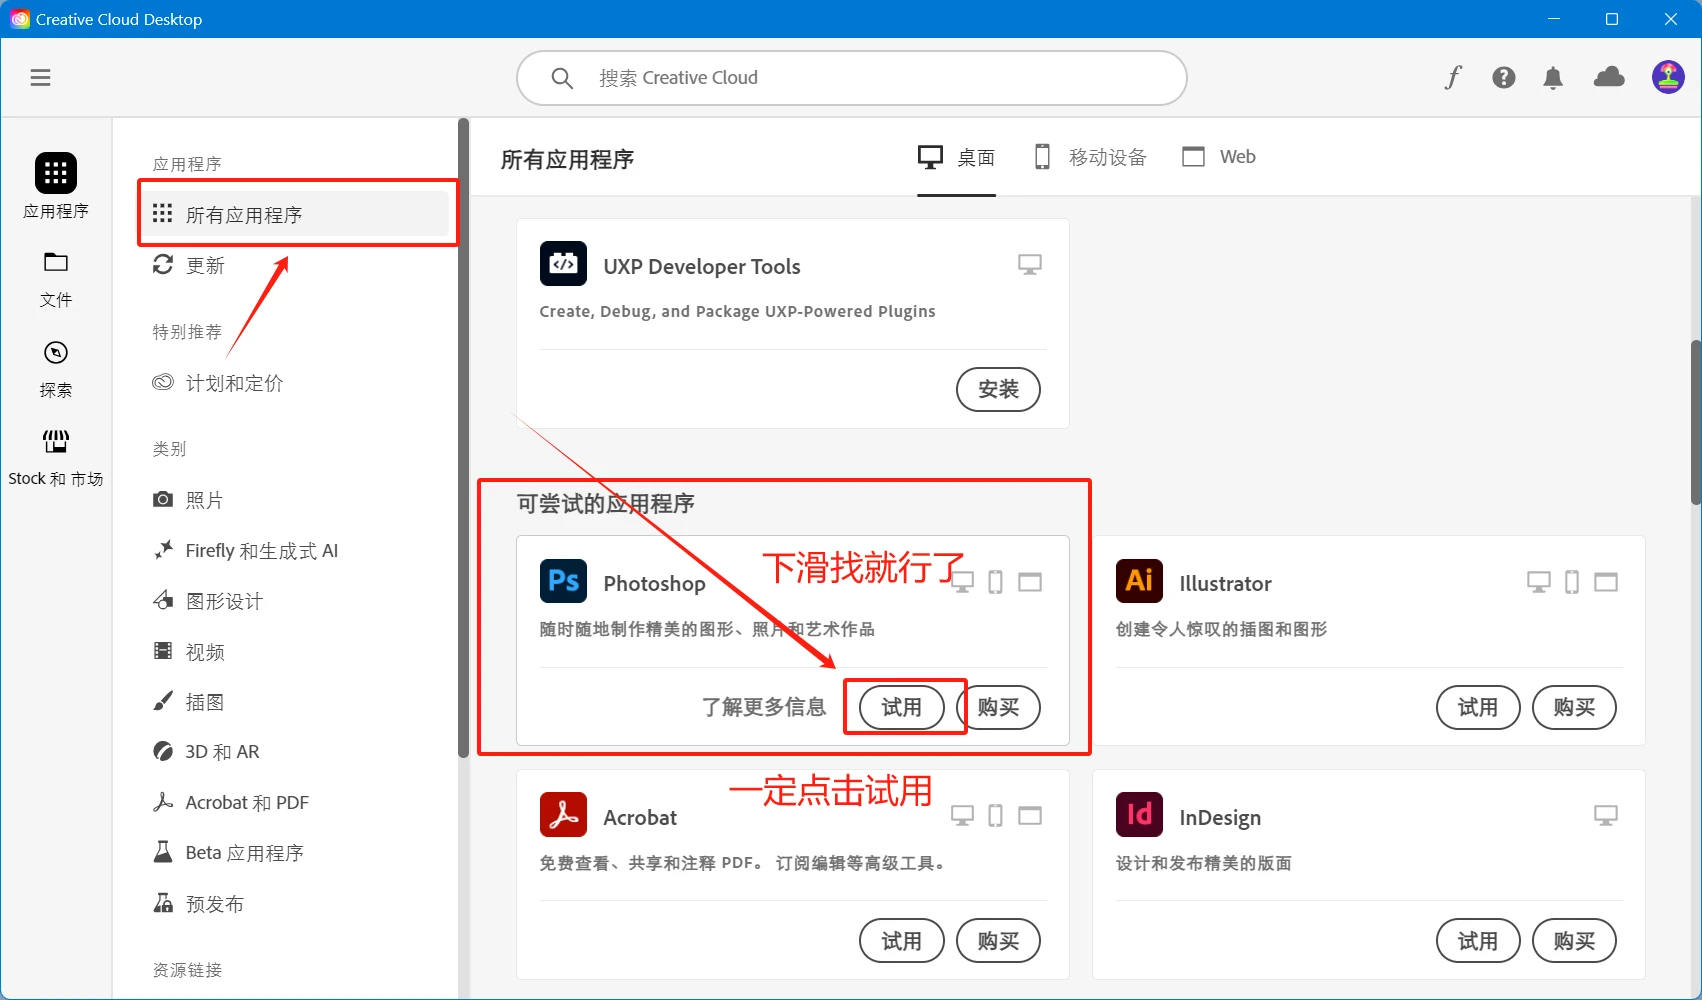The image size is (1702, 1000).
Task: Click the InDesign app icon
Action: click(x=1139, y=815)
